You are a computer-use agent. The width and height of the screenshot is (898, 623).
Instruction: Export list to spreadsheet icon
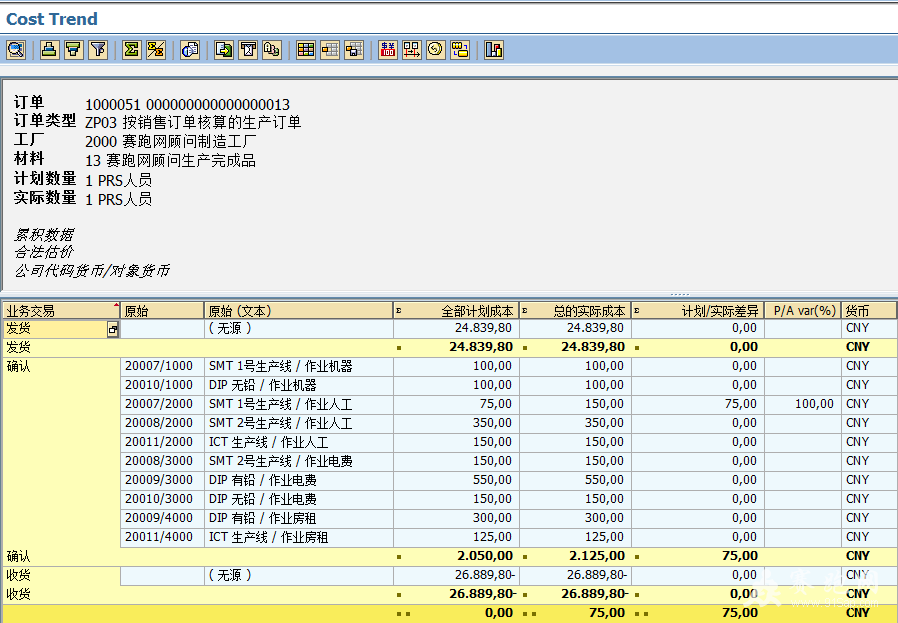pyautogui.click(x=224, y=50)
